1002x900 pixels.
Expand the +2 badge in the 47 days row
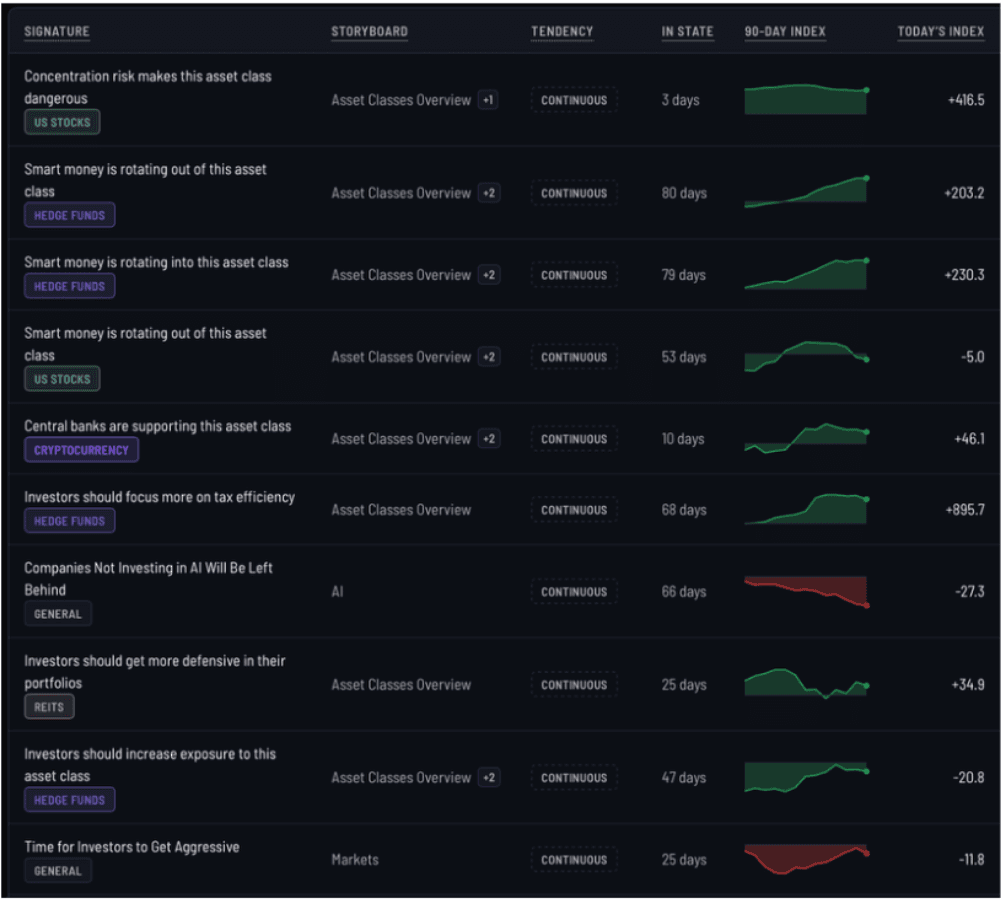[489, 777]
